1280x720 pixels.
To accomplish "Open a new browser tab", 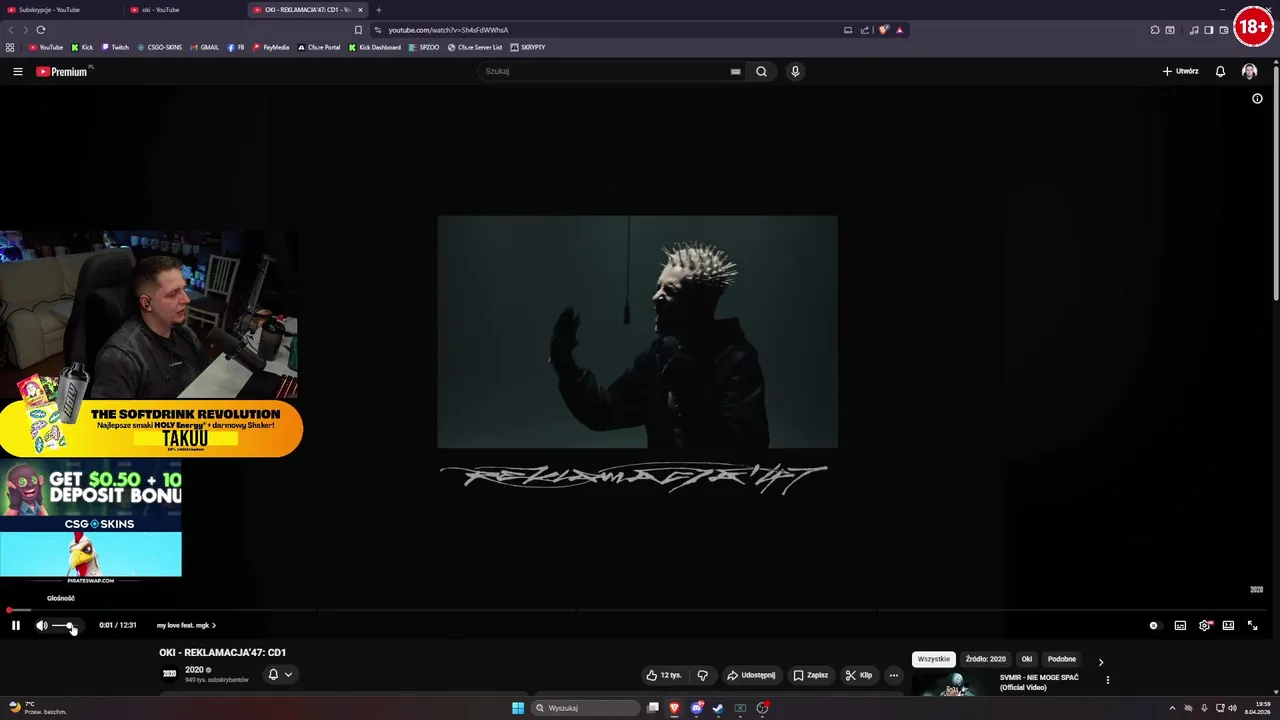I will click(x=379, y=10).
